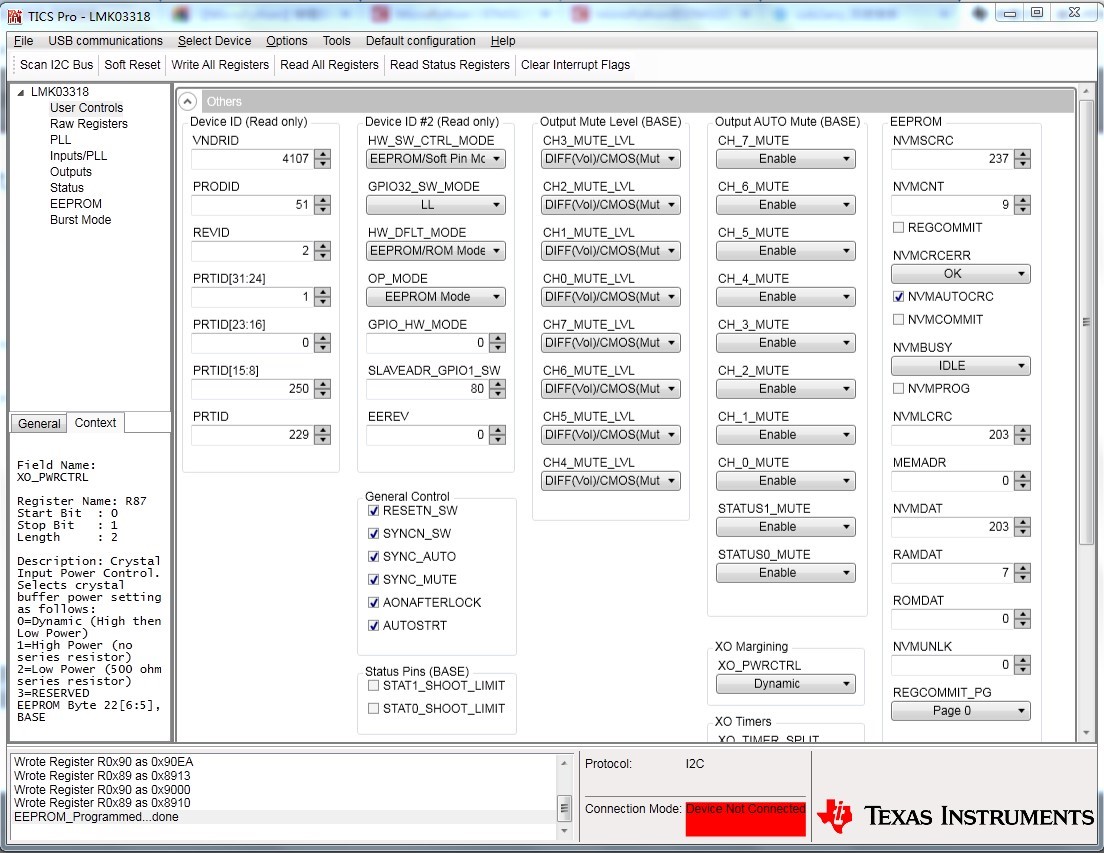
Task: Open REGCOMMIT_PG Page 0 dropdown
Action: coord(960,711)
